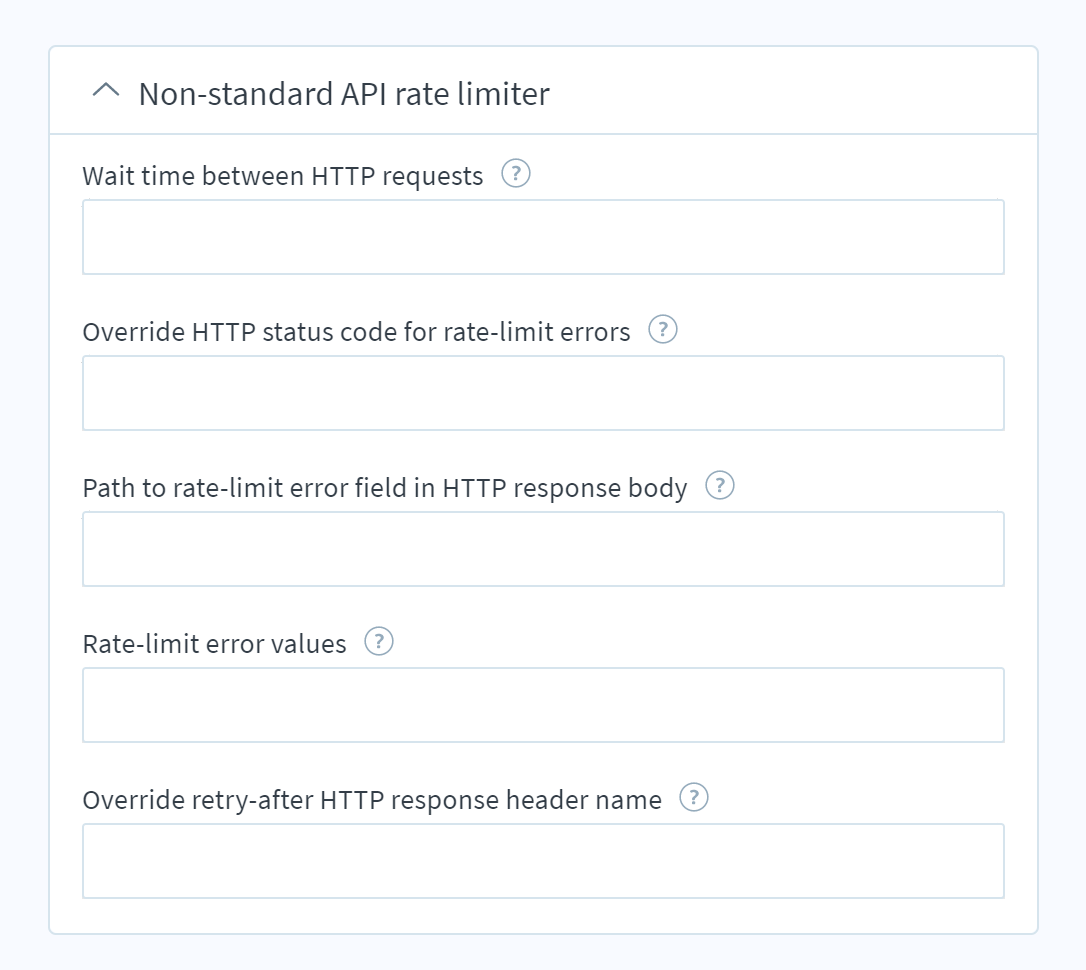Viewport: 1086px width, 970px height.
Task: Collapse the Non-standard API rate limiter section
Action: [104, 91]
